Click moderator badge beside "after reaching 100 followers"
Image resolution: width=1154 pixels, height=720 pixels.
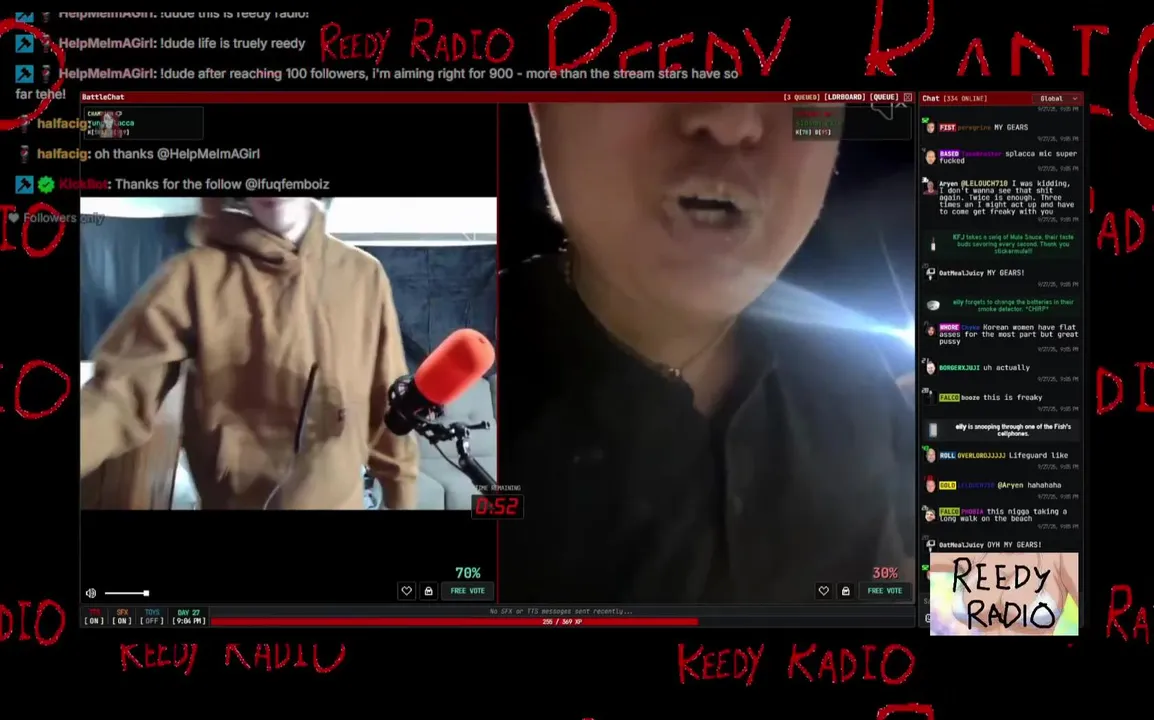(24, 74)
